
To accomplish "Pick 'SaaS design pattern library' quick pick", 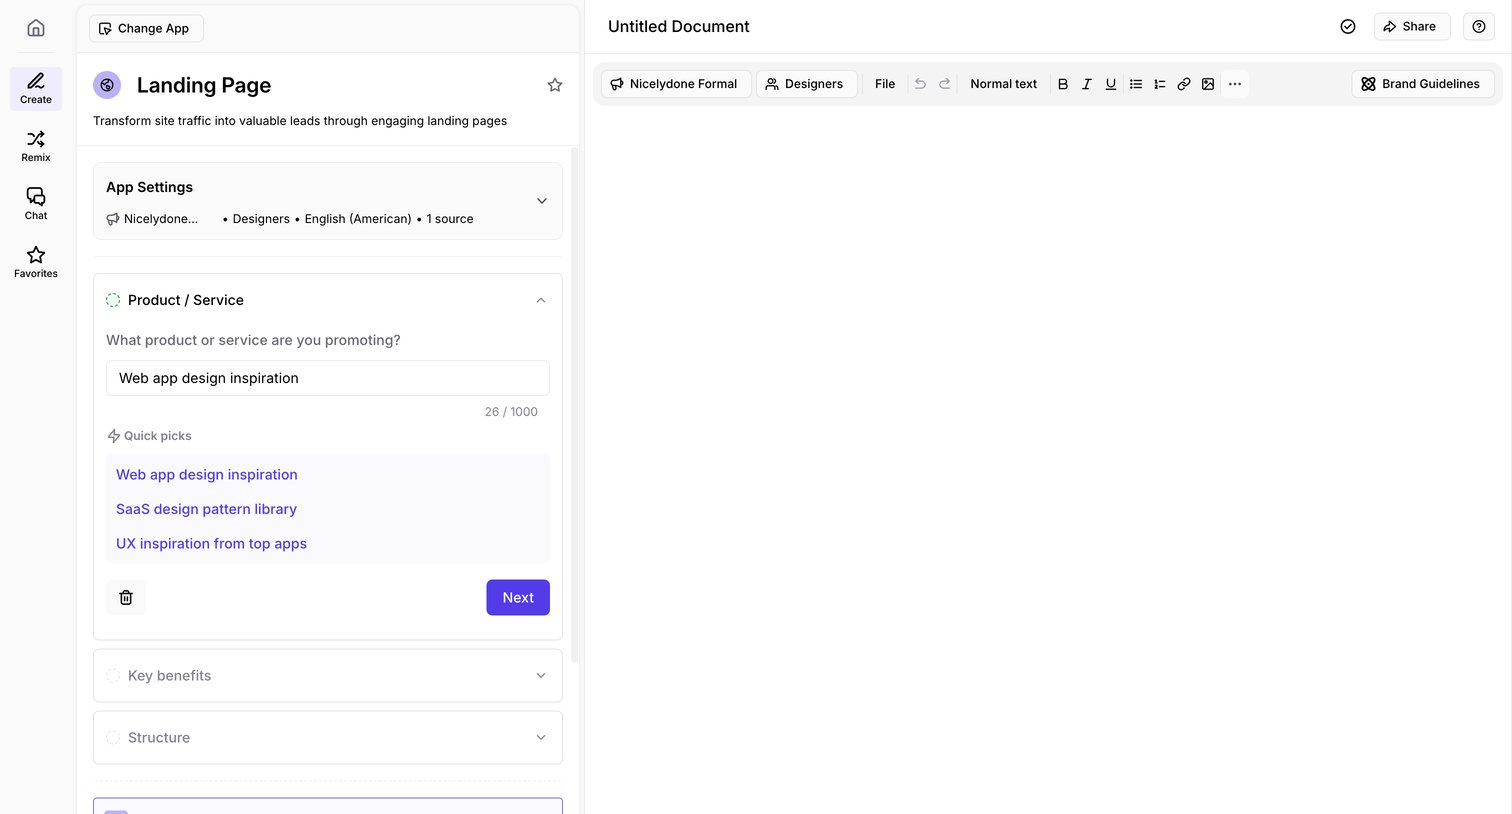I will click(x=206, y=509).
